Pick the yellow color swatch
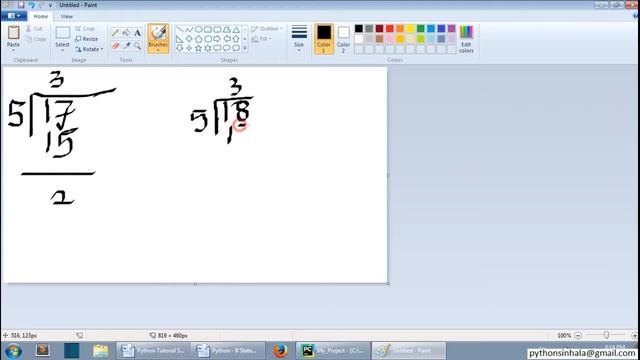This screenshot has height=360, width=640. [x=410, y=29]
